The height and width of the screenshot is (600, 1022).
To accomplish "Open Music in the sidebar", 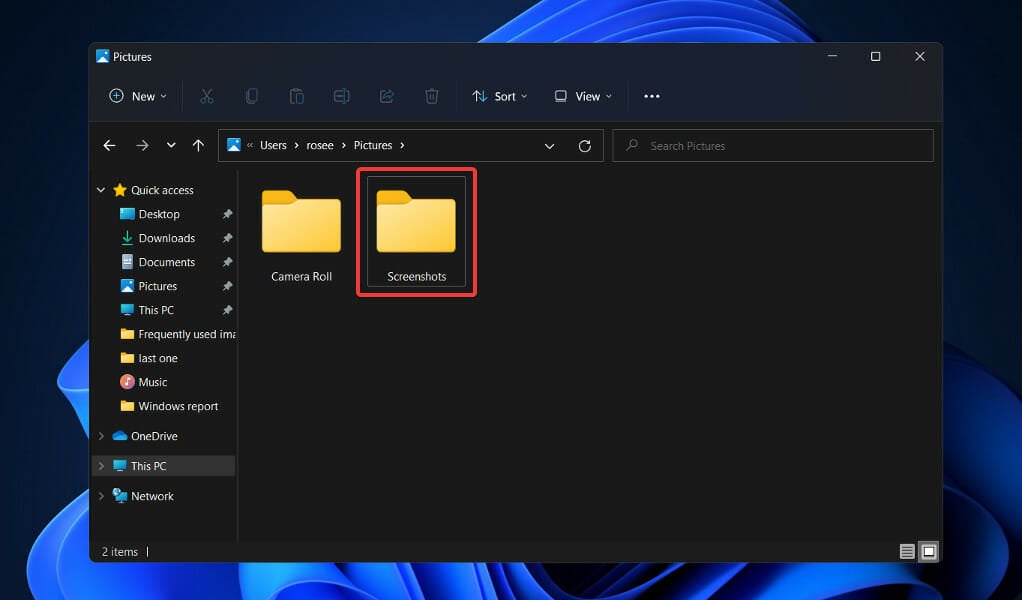I will pos(153,382).
